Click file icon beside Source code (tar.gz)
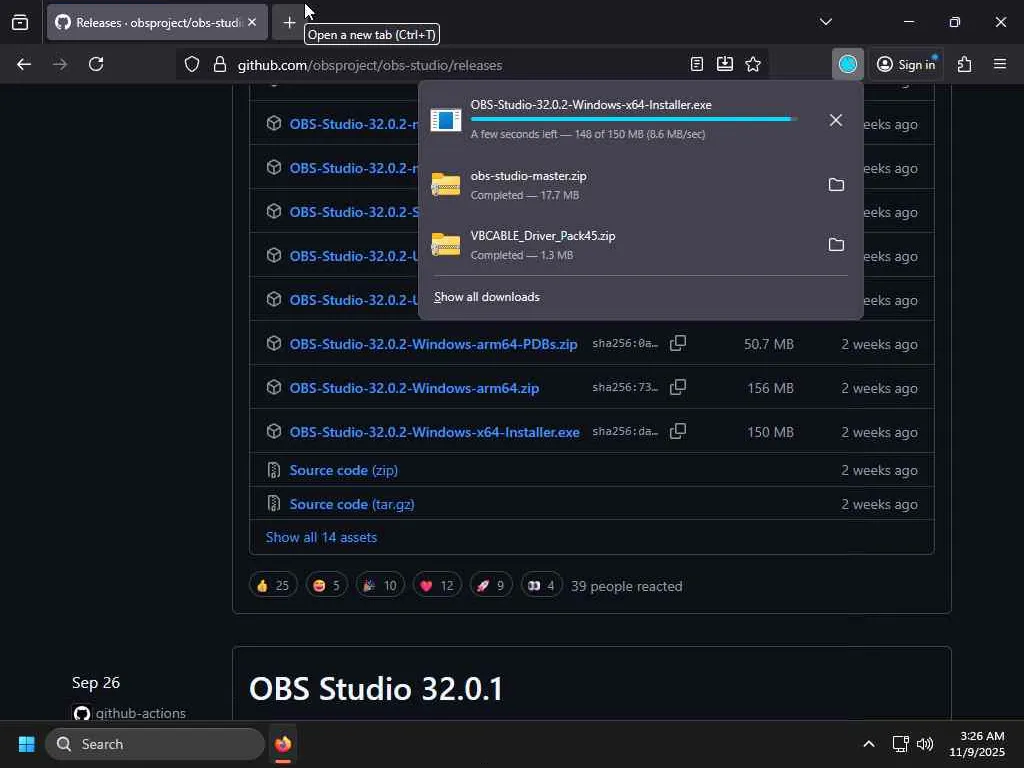 (274, 504)
